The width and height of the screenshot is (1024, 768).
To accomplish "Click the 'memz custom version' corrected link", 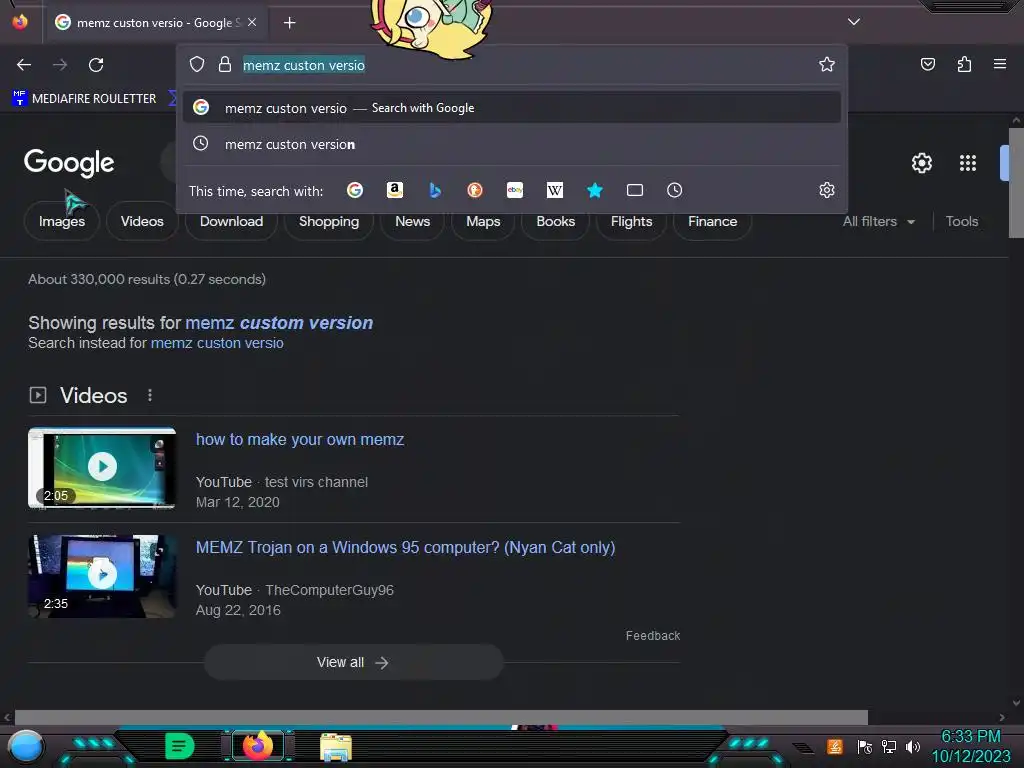I will click(279, 323).
